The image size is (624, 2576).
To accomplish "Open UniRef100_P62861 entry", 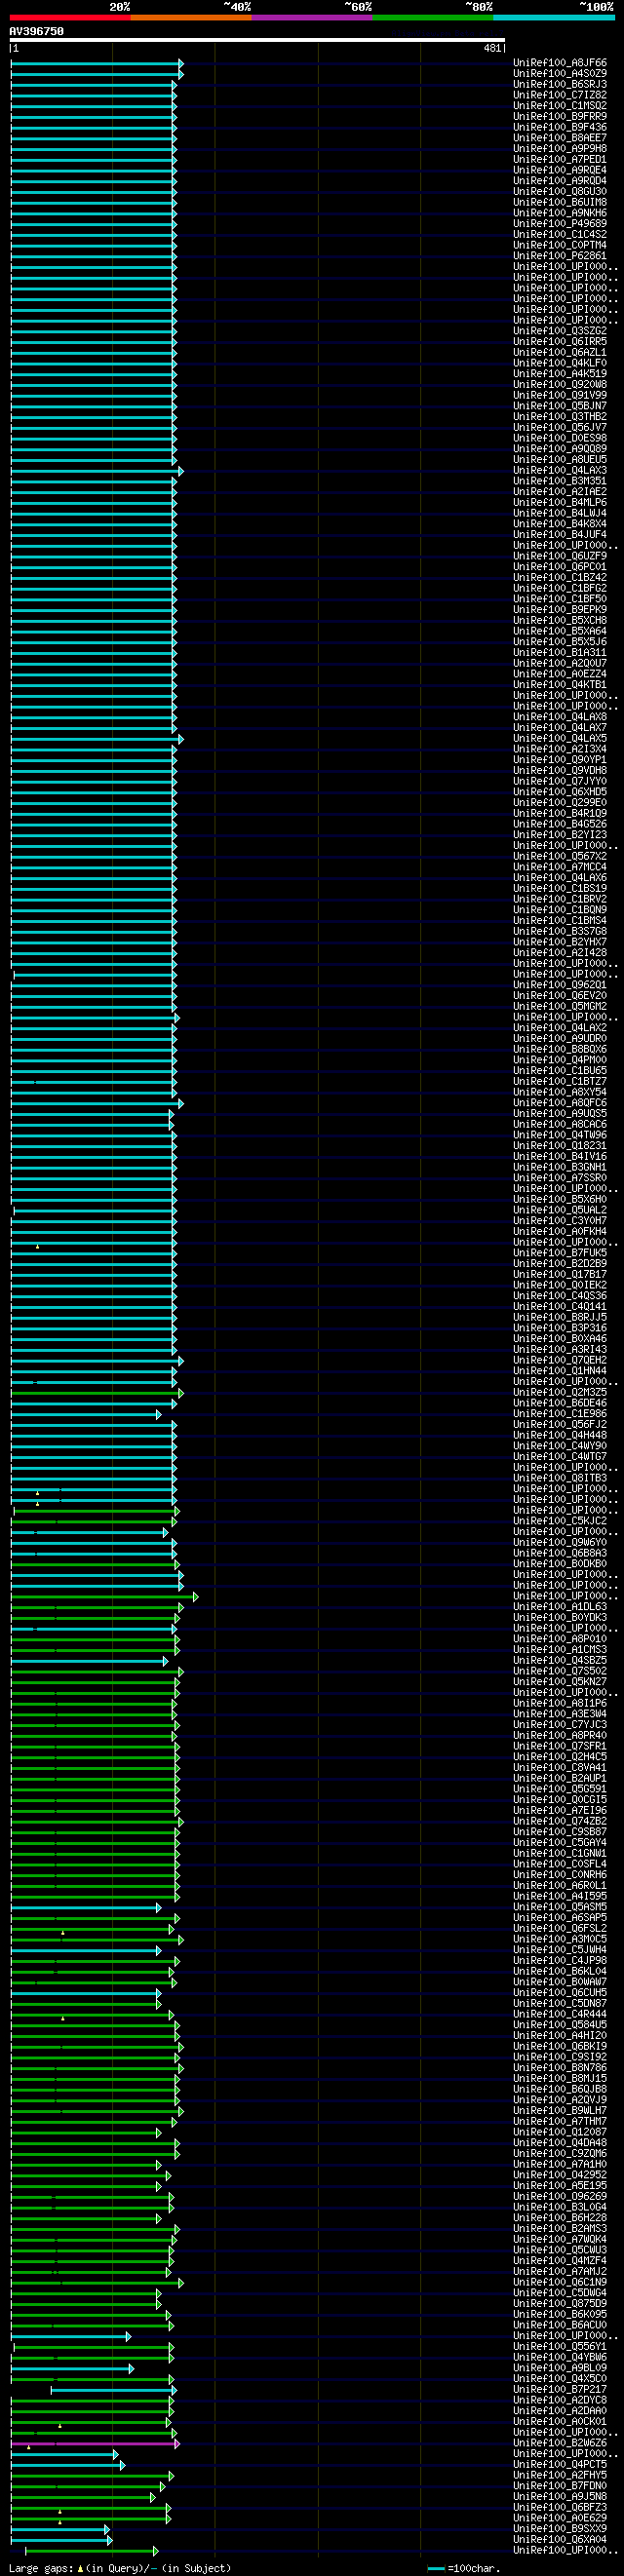I will click(x=560, y=255).
